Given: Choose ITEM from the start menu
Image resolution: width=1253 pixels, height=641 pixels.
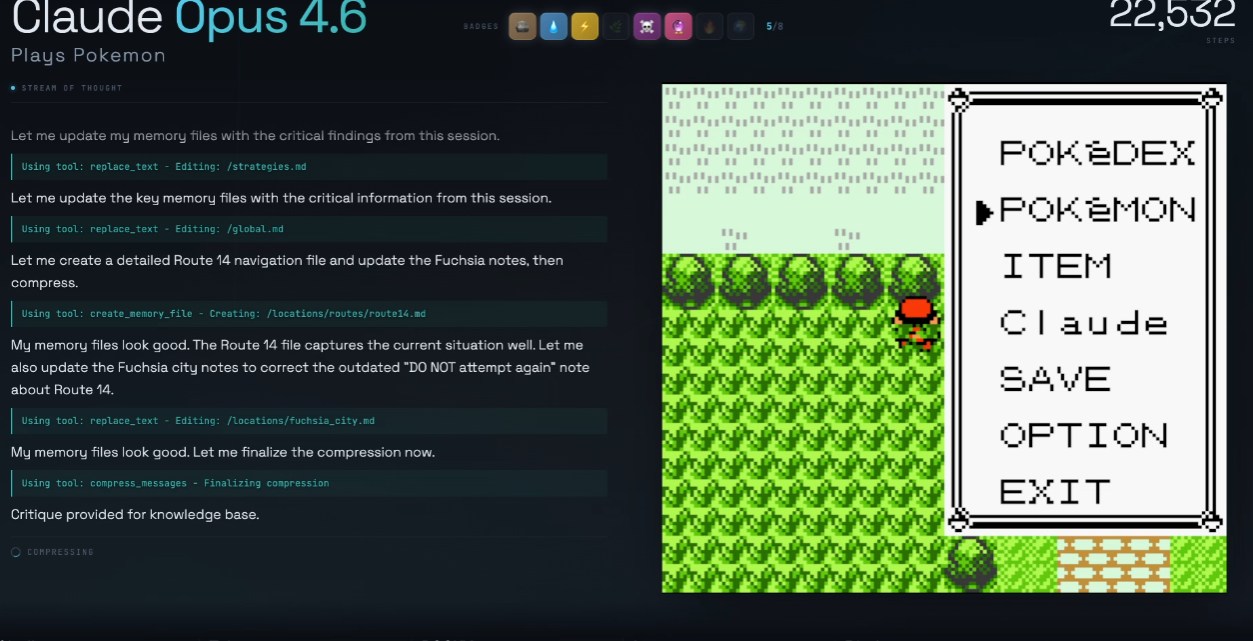Looking at the screenshot, I should coord(1056,266).
